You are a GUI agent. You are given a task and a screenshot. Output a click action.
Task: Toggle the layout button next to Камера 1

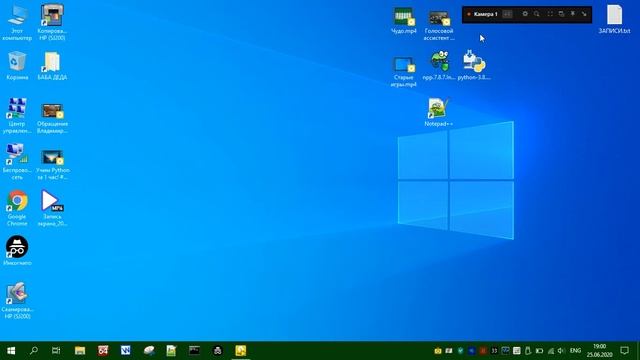coord(507,14)
